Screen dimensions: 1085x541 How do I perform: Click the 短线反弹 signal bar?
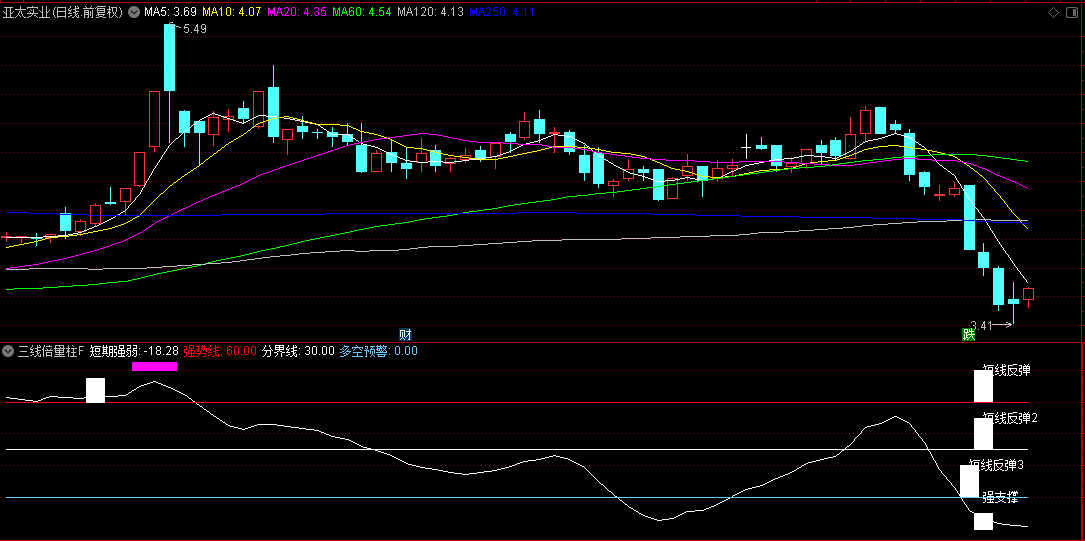click(x=984, y=386)
